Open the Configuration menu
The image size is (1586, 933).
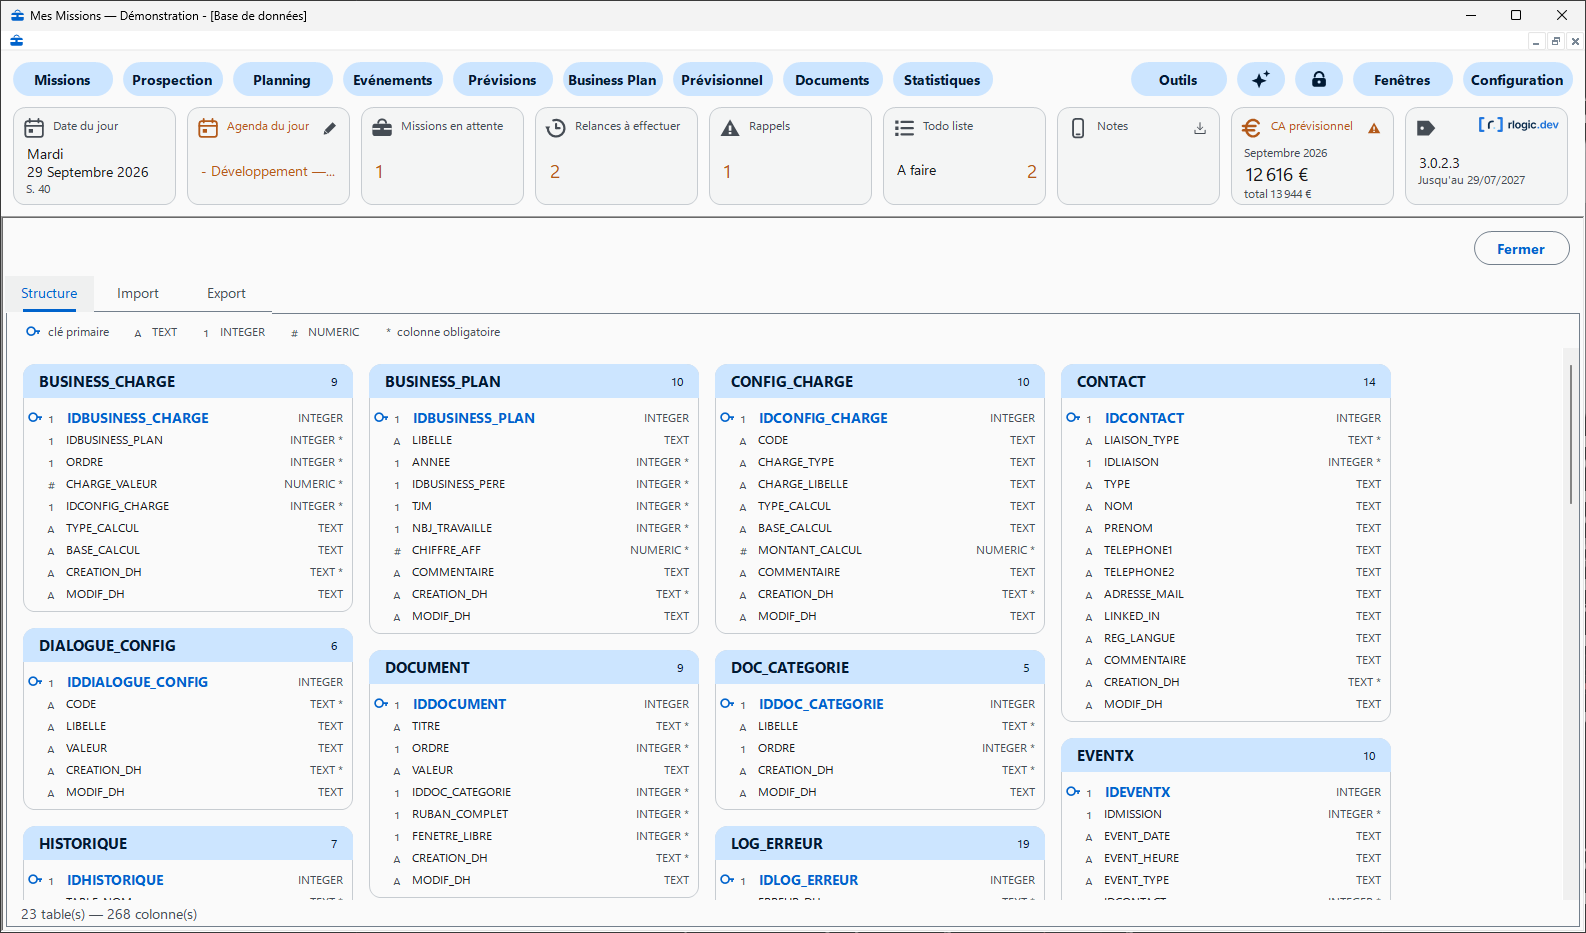pyautogui.click(x=1517, y=80)
